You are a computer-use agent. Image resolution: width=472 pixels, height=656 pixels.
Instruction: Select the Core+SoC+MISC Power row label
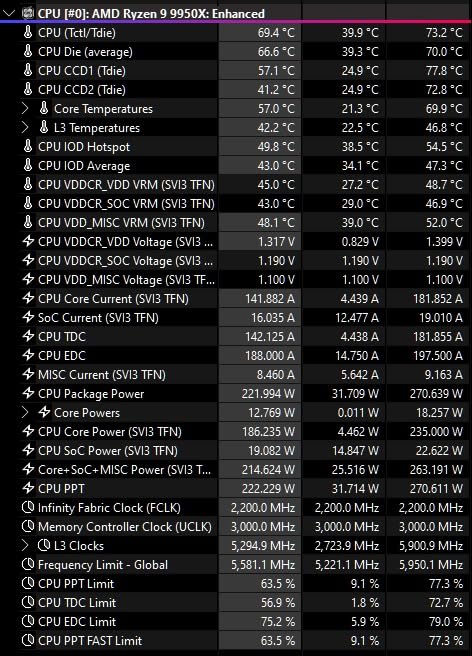125,470
